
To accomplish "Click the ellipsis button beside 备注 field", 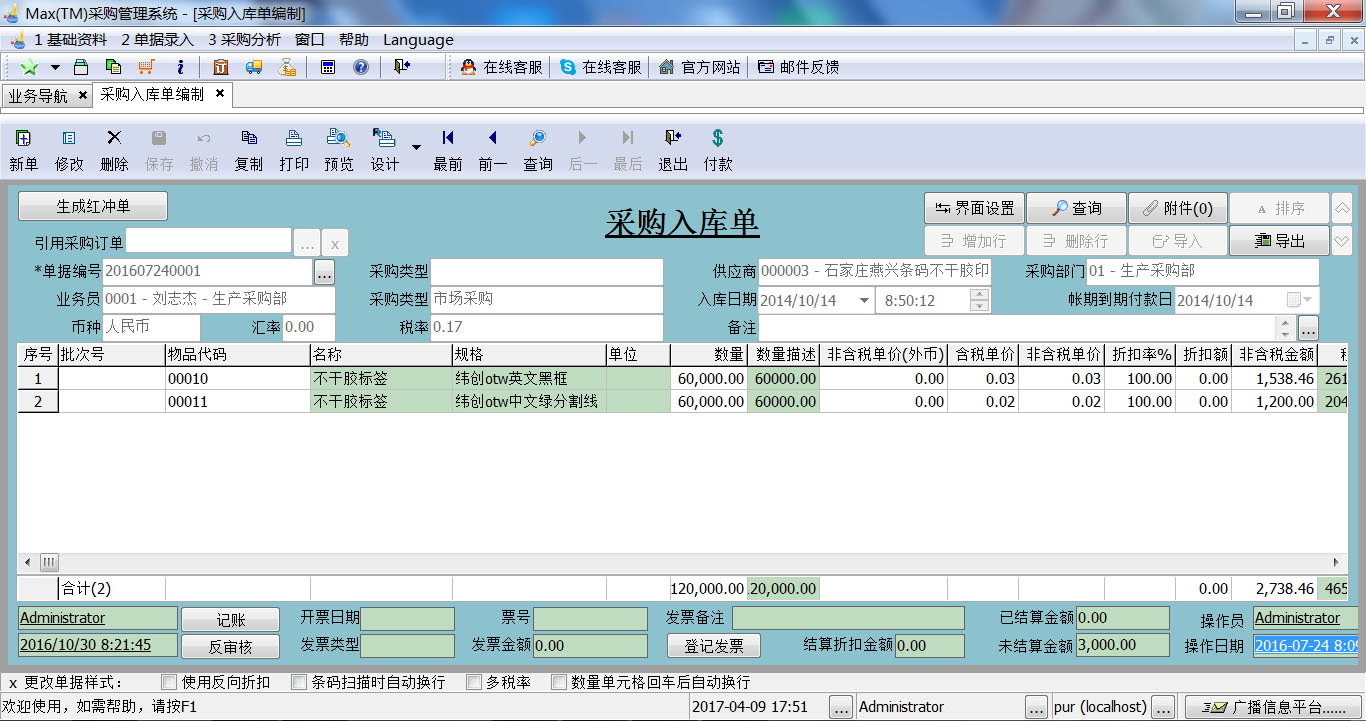I will tap(1308, 327).
